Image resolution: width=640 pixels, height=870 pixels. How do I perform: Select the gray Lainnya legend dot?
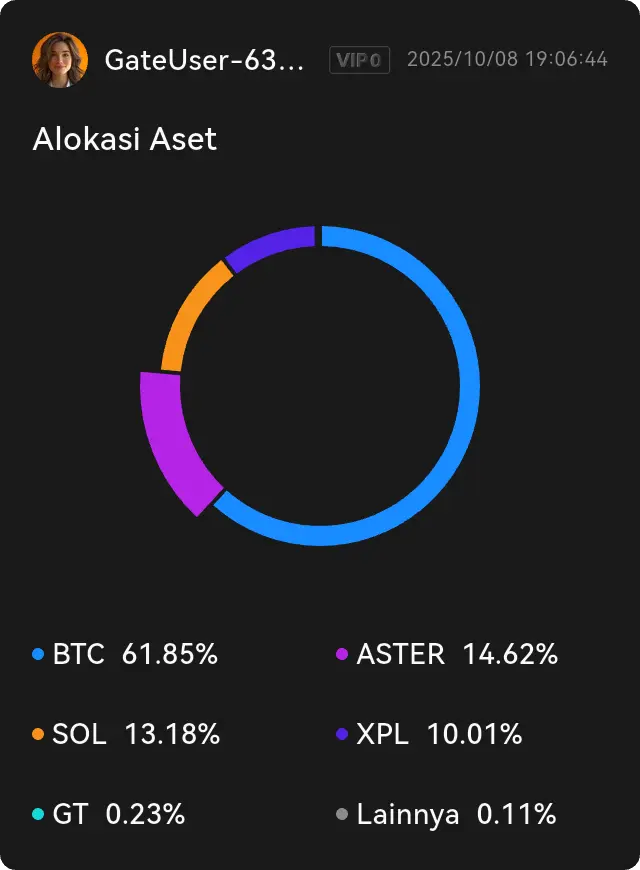[x=342, y=815]
